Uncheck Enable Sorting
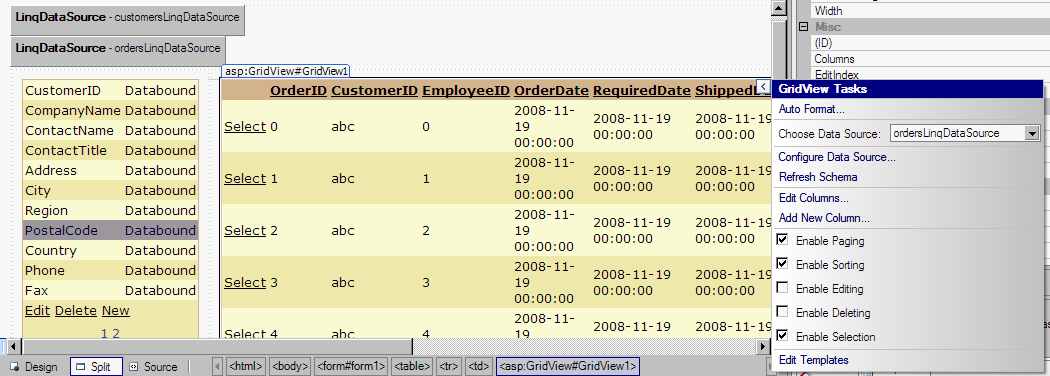 point(781,264)
